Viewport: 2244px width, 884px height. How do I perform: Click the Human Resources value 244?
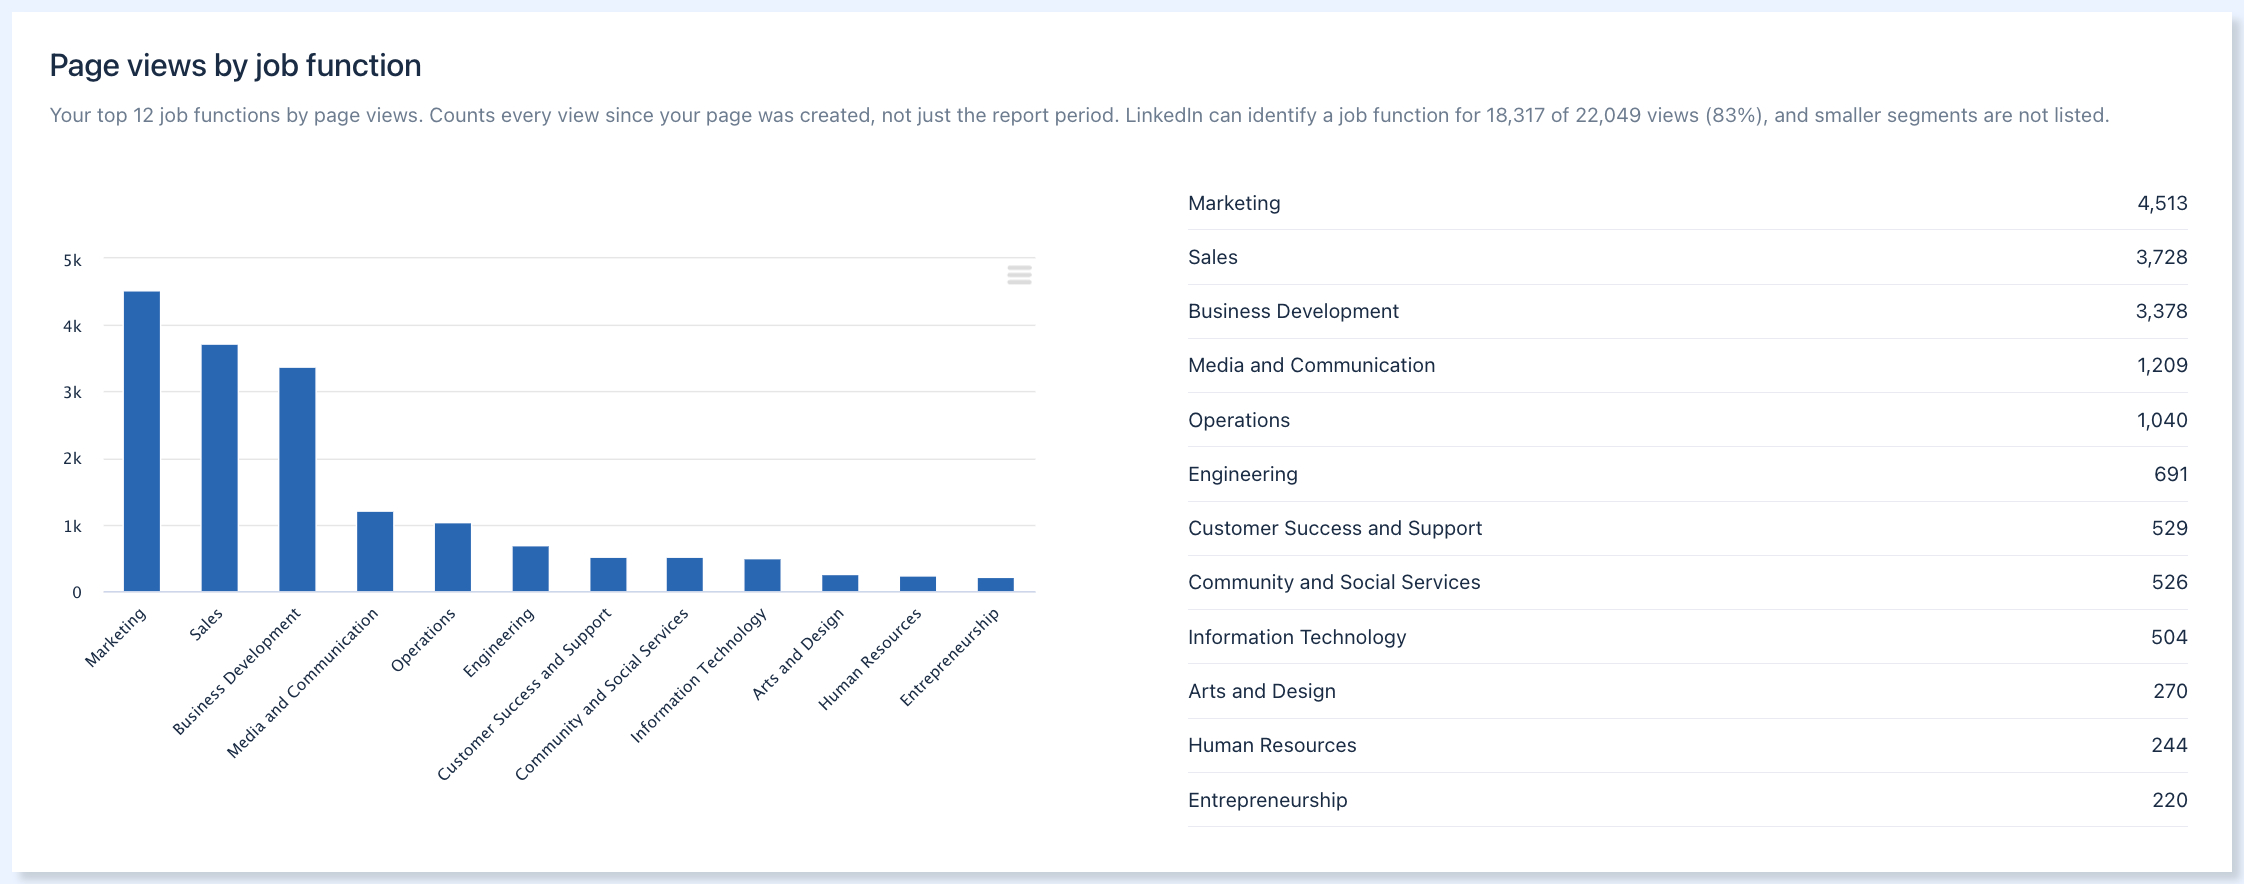point(2169,745)
